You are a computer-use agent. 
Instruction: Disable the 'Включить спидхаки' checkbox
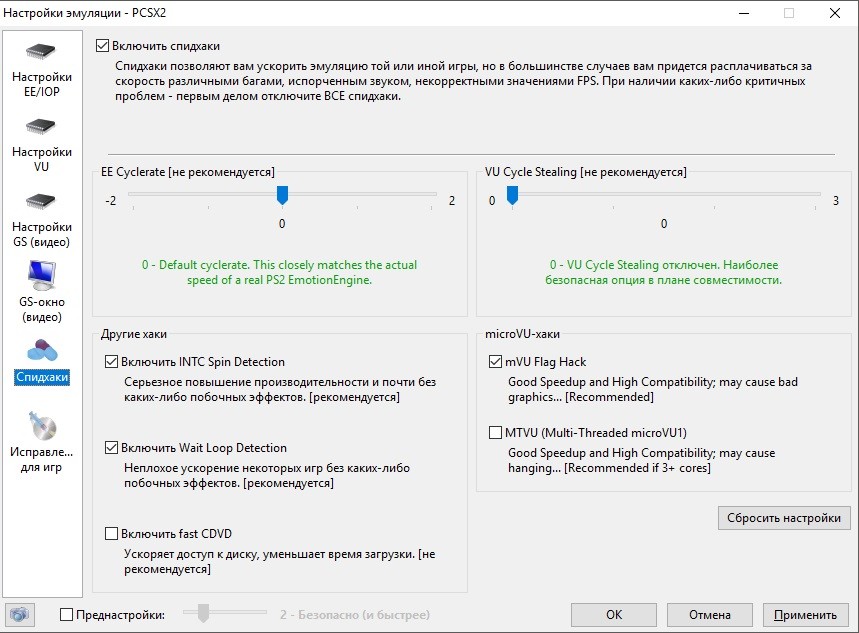pyautogui.click(x=102, y=46)
